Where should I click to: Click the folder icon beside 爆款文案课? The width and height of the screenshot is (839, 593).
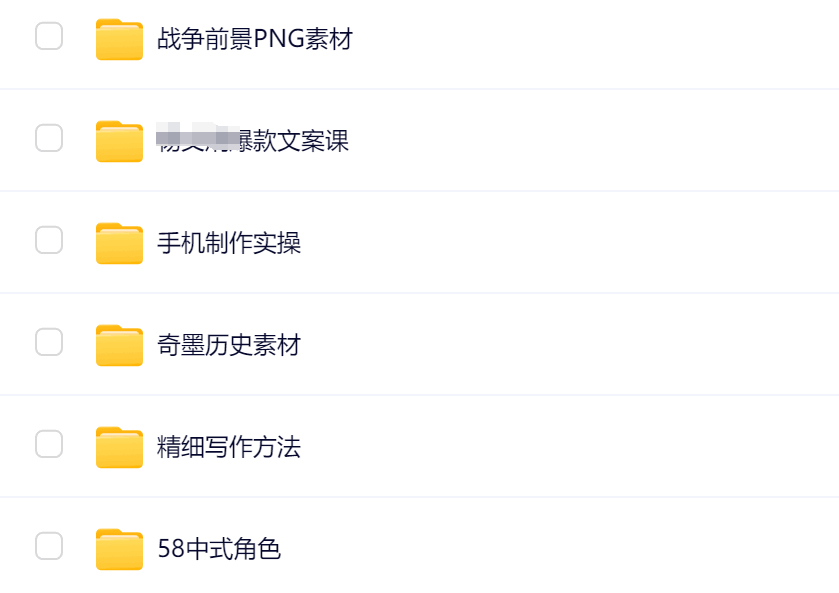[119, 141]
